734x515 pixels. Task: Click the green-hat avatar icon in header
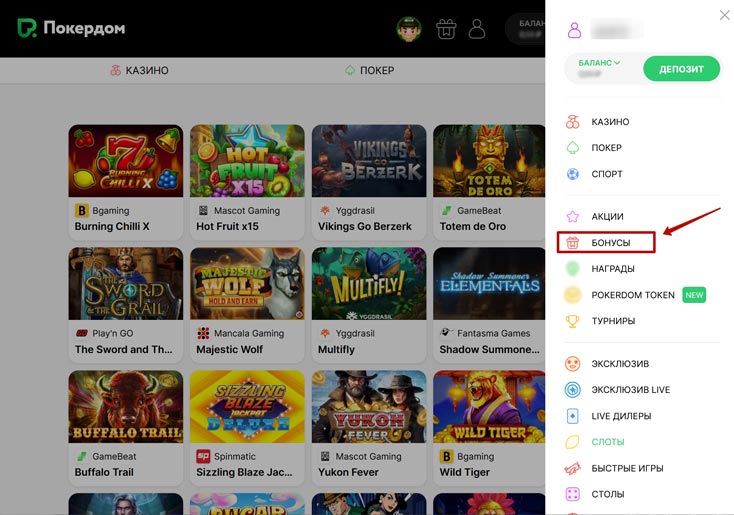click(408, 29)
